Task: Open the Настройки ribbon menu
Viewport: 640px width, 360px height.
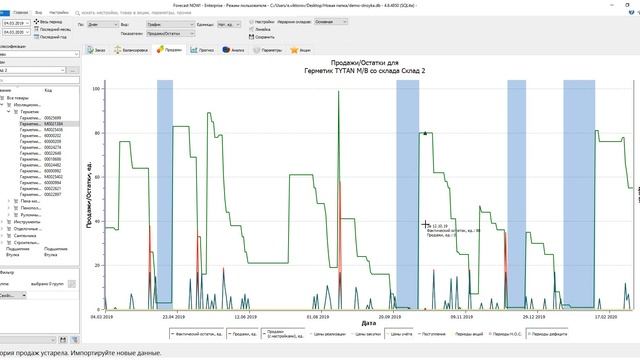Action: coord(59,13)
